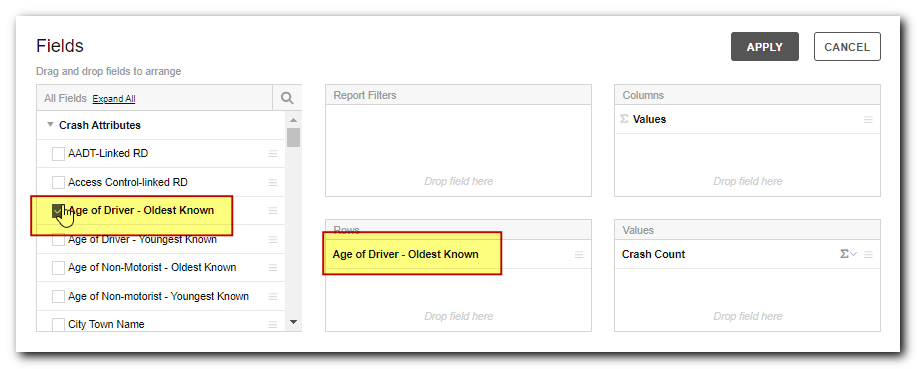917x369 pixels.
Task: Click the sigma icon next to Values
Action: pyautogui.click(x=624, y=119)
